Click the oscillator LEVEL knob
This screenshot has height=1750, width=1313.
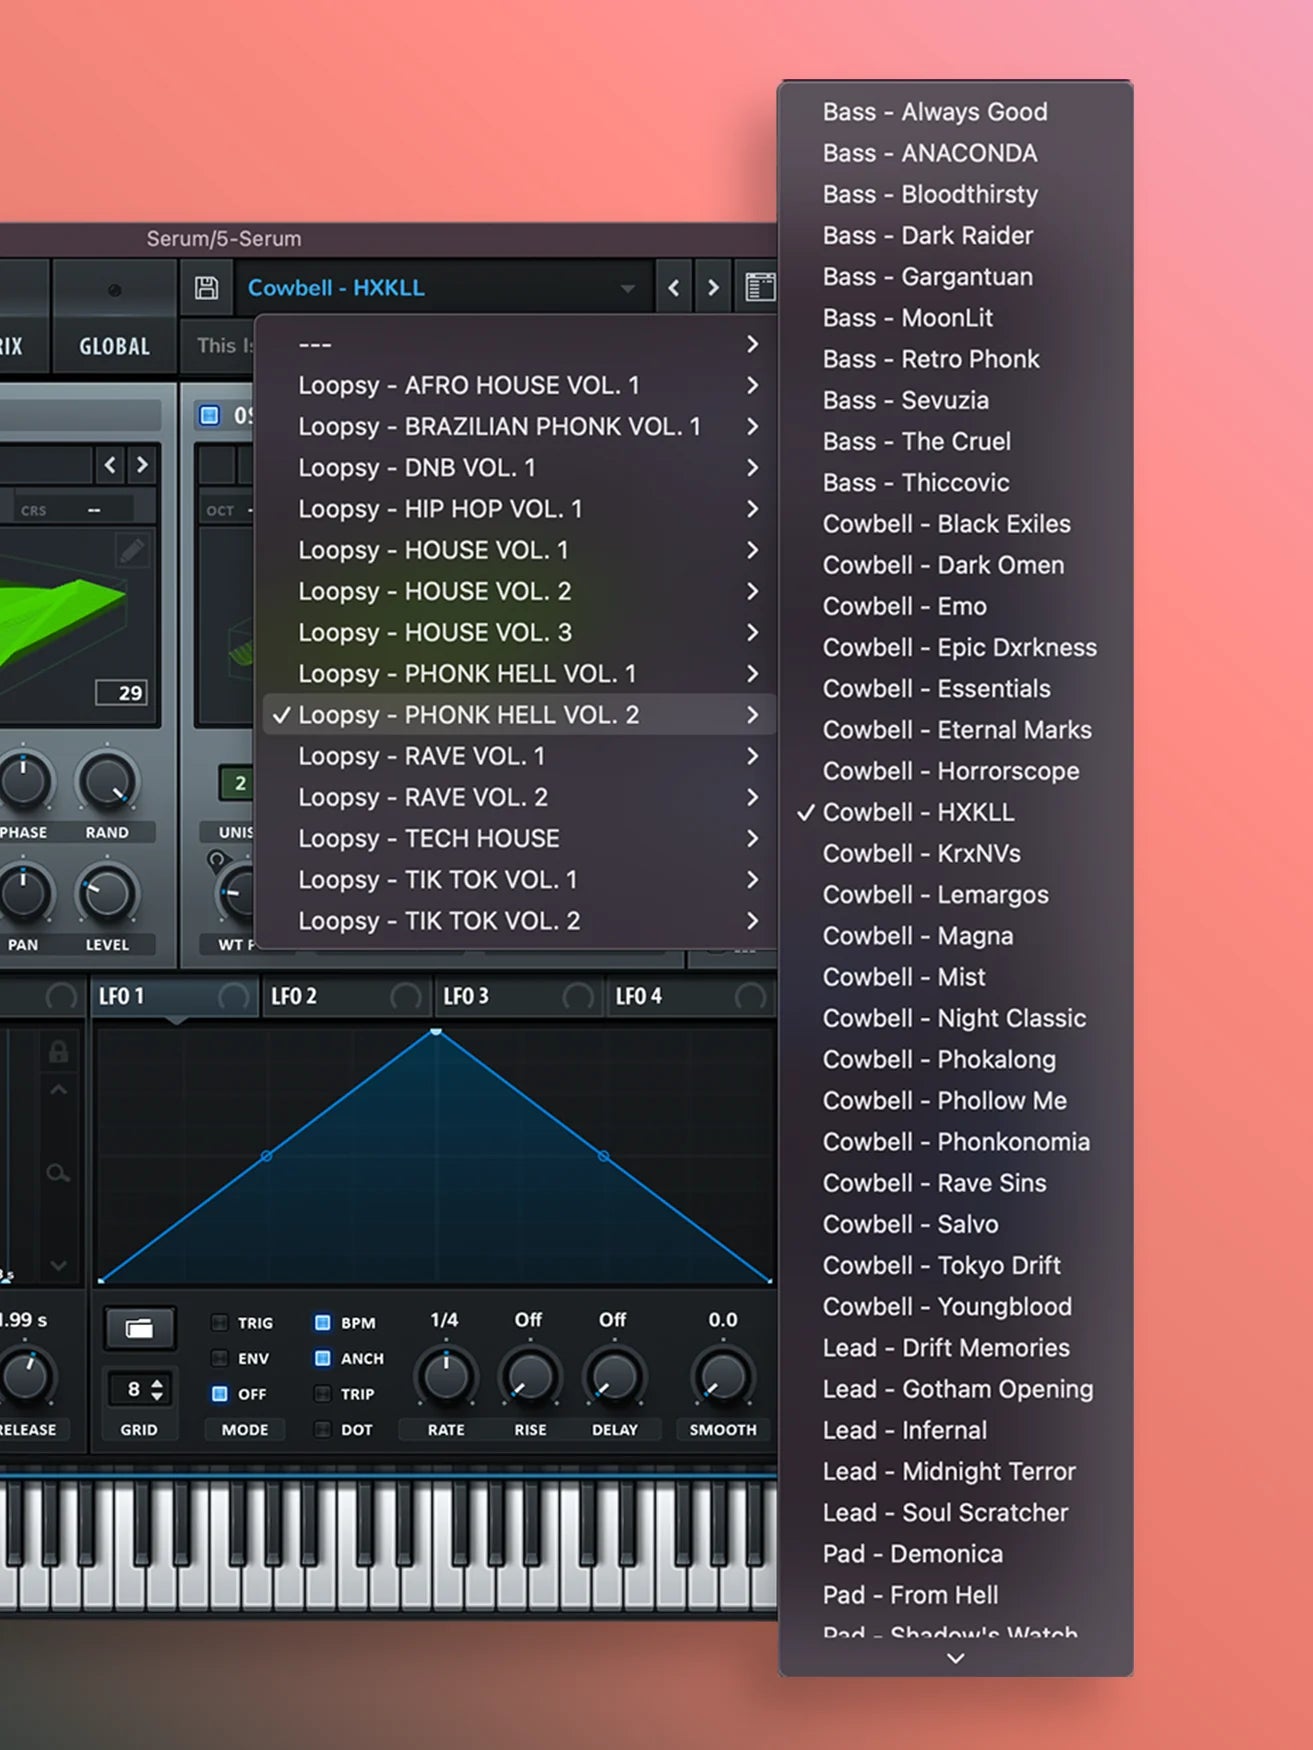(107, 893)
